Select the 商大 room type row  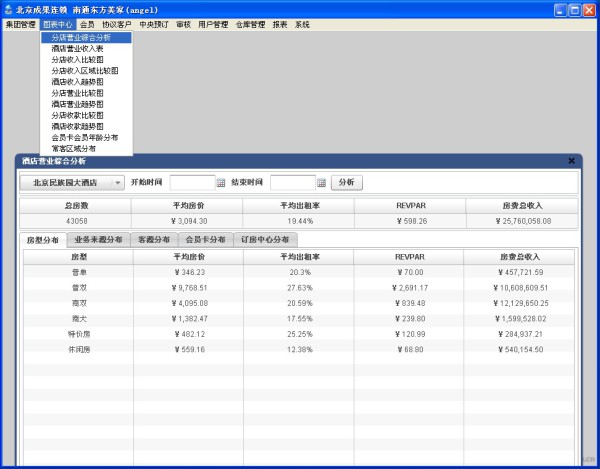point(298,319)
